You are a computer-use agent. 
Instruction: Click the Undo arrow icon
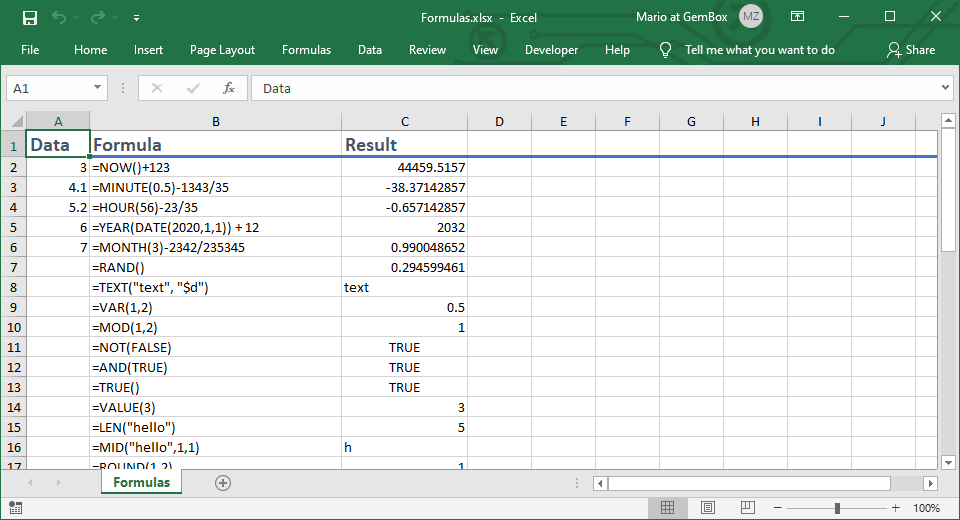(x=58, y=17)
